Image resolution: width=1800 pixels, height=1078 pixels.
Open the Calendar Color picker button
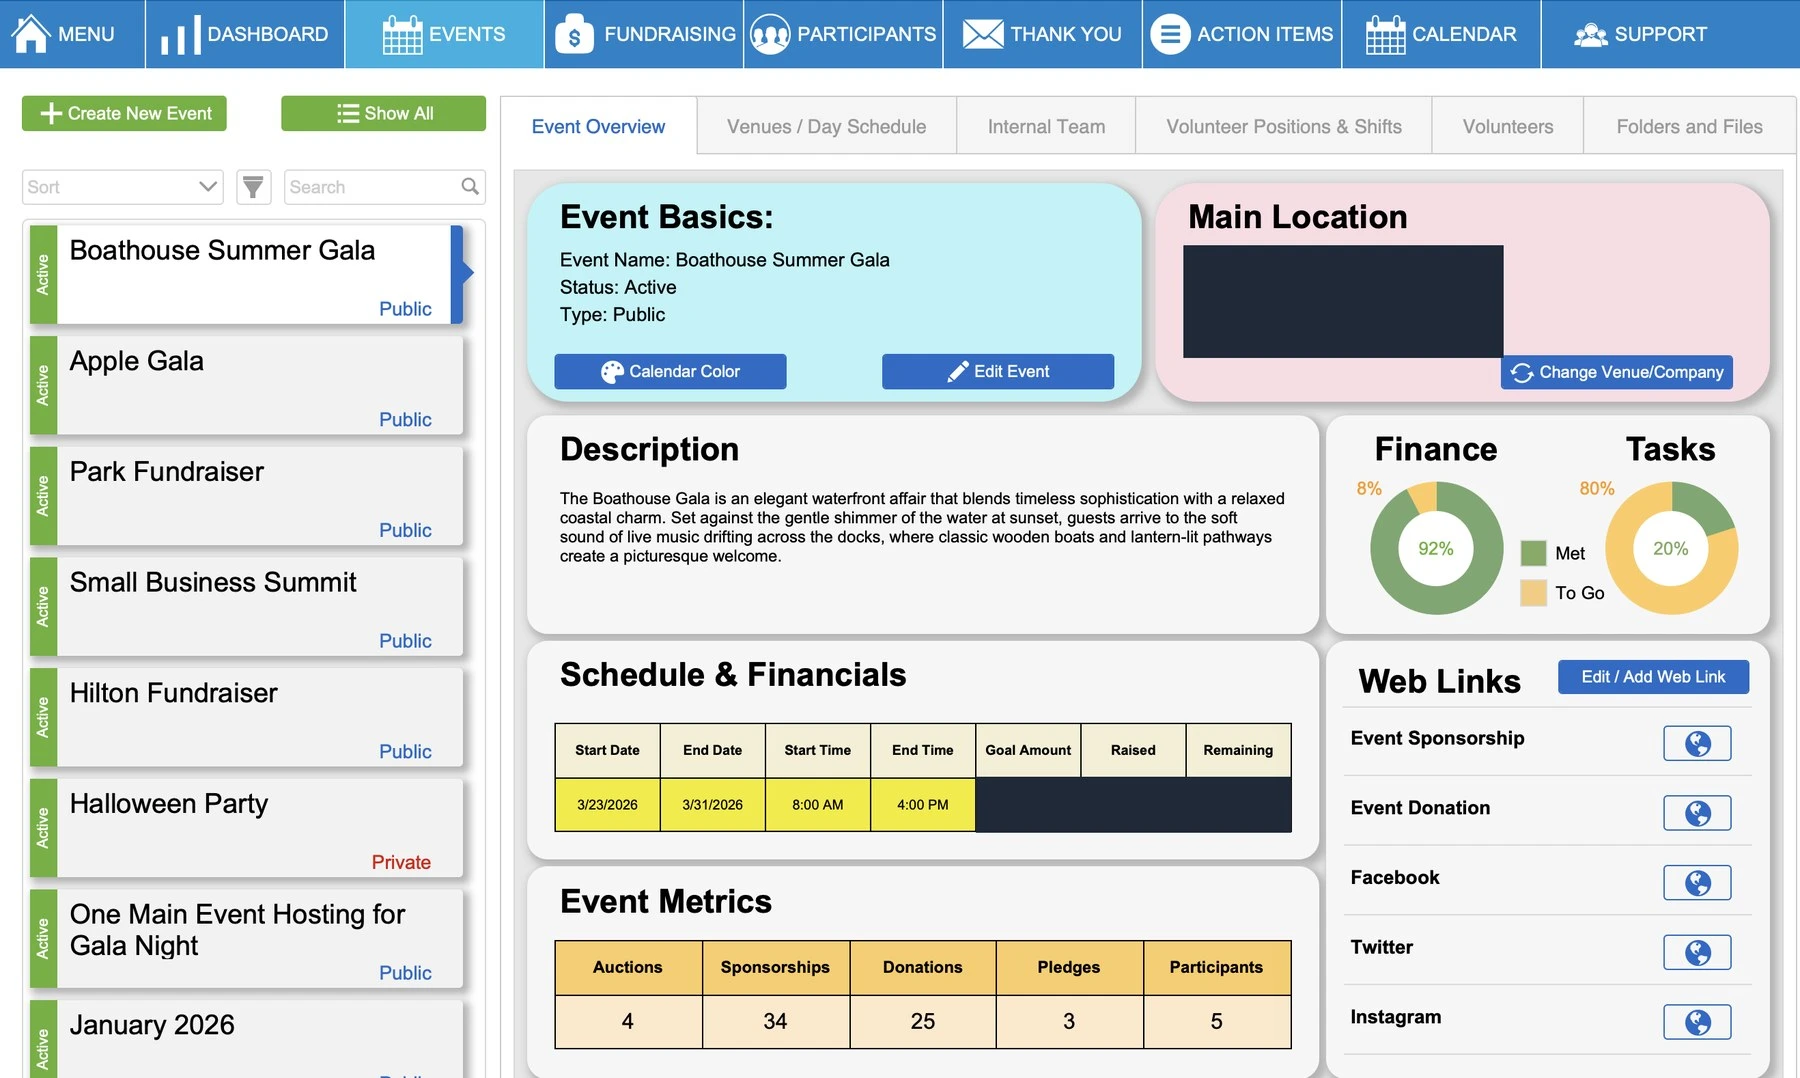pos(670,371)
